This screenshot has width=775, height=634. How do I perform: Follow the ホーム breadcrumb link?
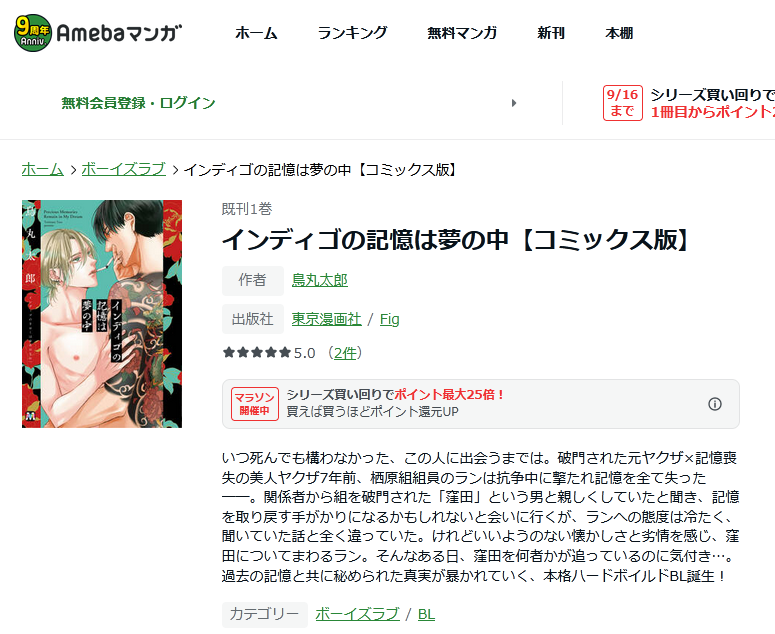[x=43, y=169]
